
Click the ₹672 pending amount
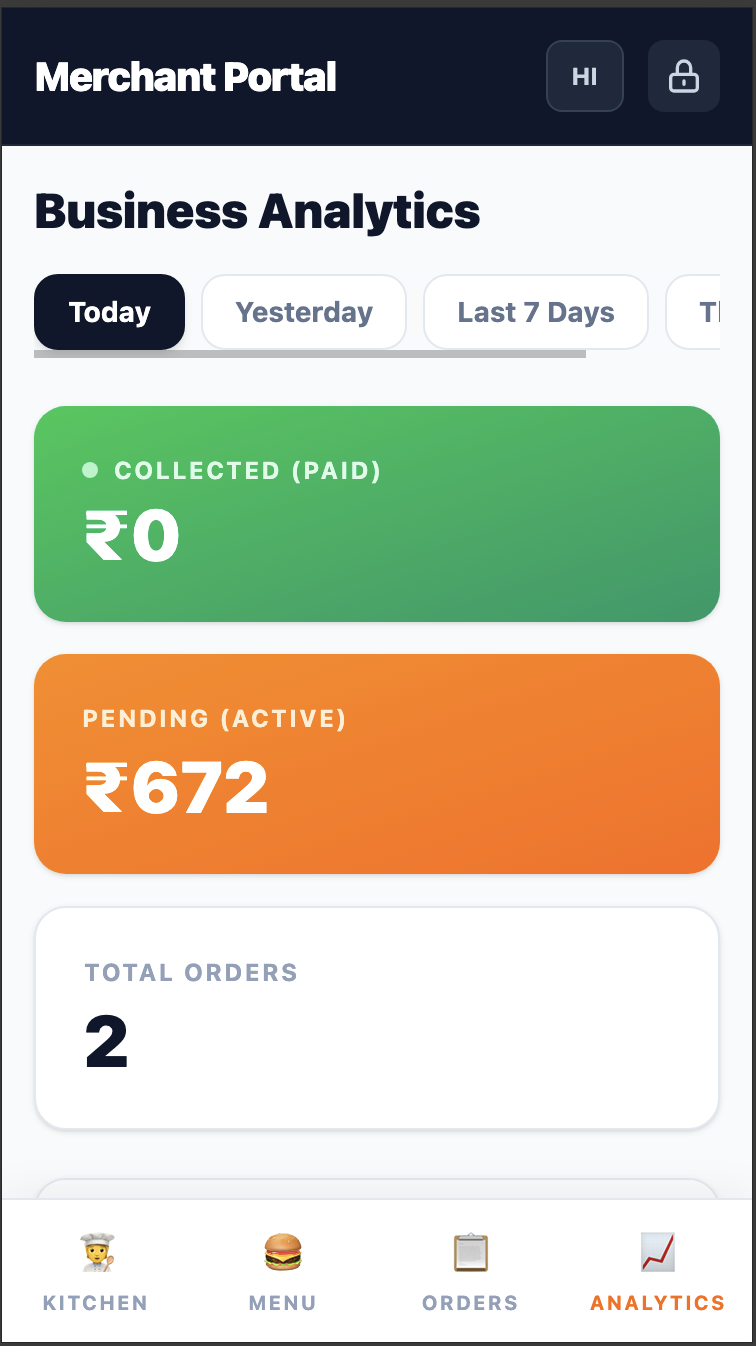coord(177,788)
